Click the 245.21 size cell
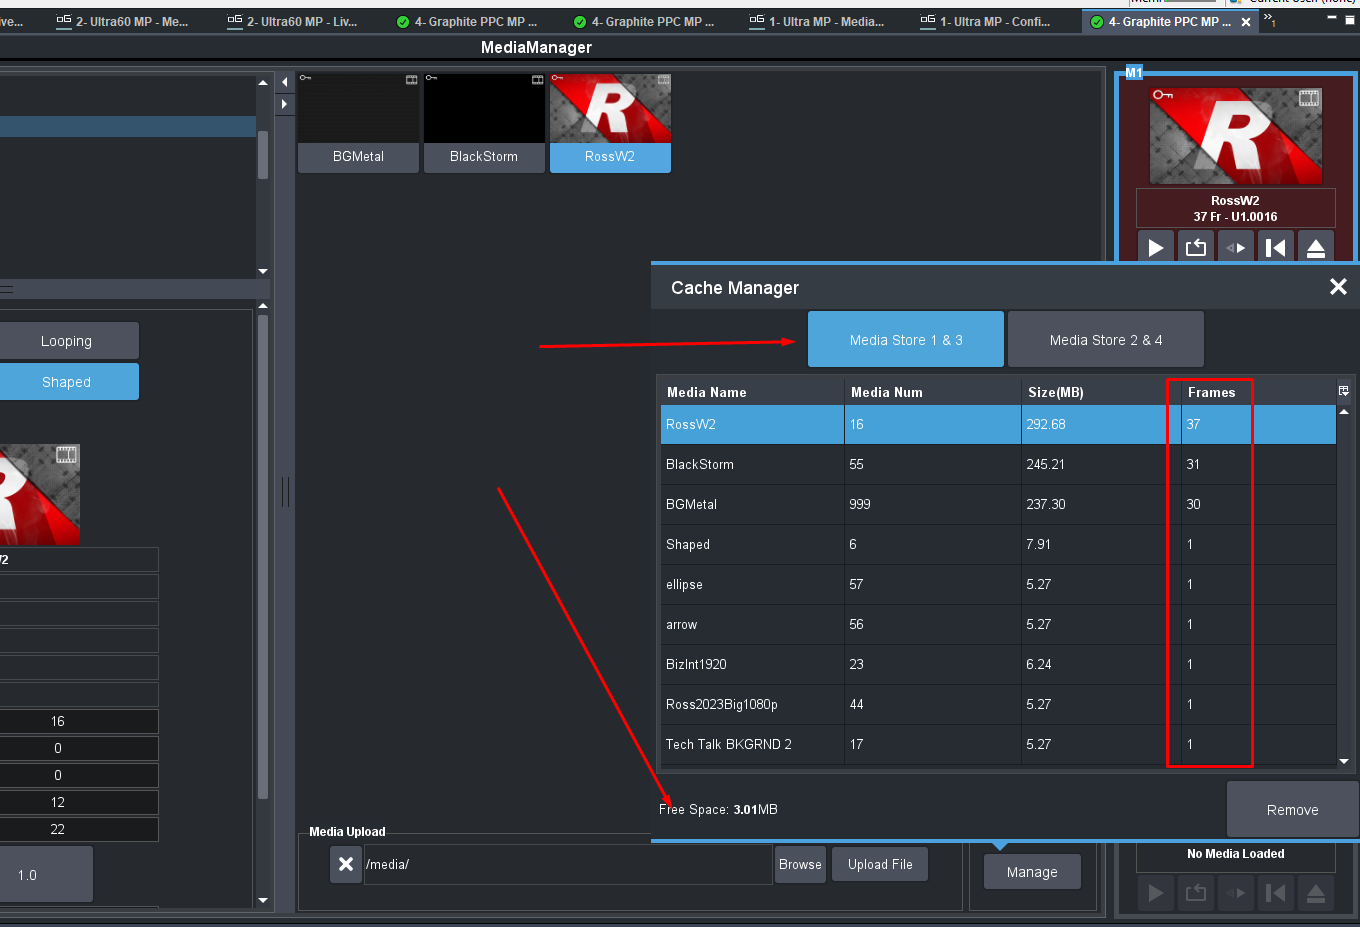1360x927 pixels. click(x=1100, y=464)
